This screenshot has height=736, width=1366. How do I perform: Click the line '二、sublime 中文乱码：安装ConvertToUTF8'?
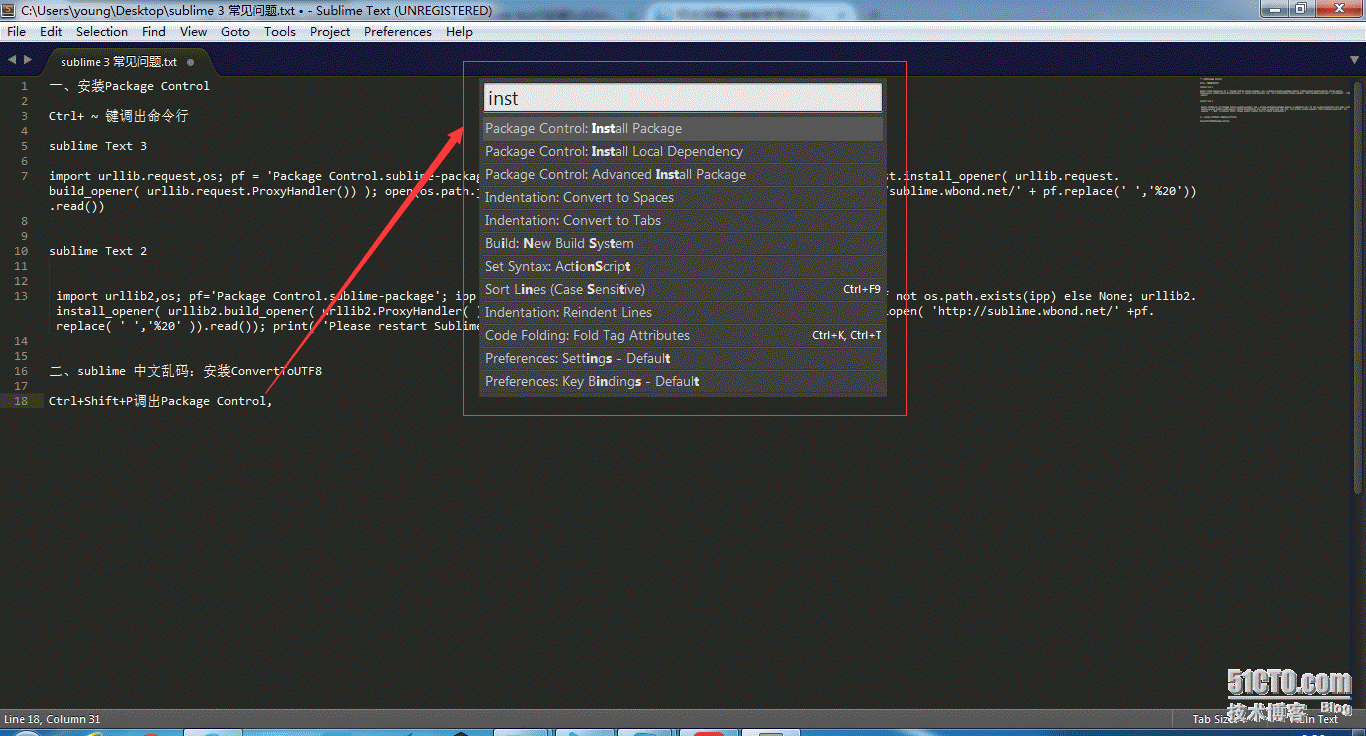(x=186, y=371)
